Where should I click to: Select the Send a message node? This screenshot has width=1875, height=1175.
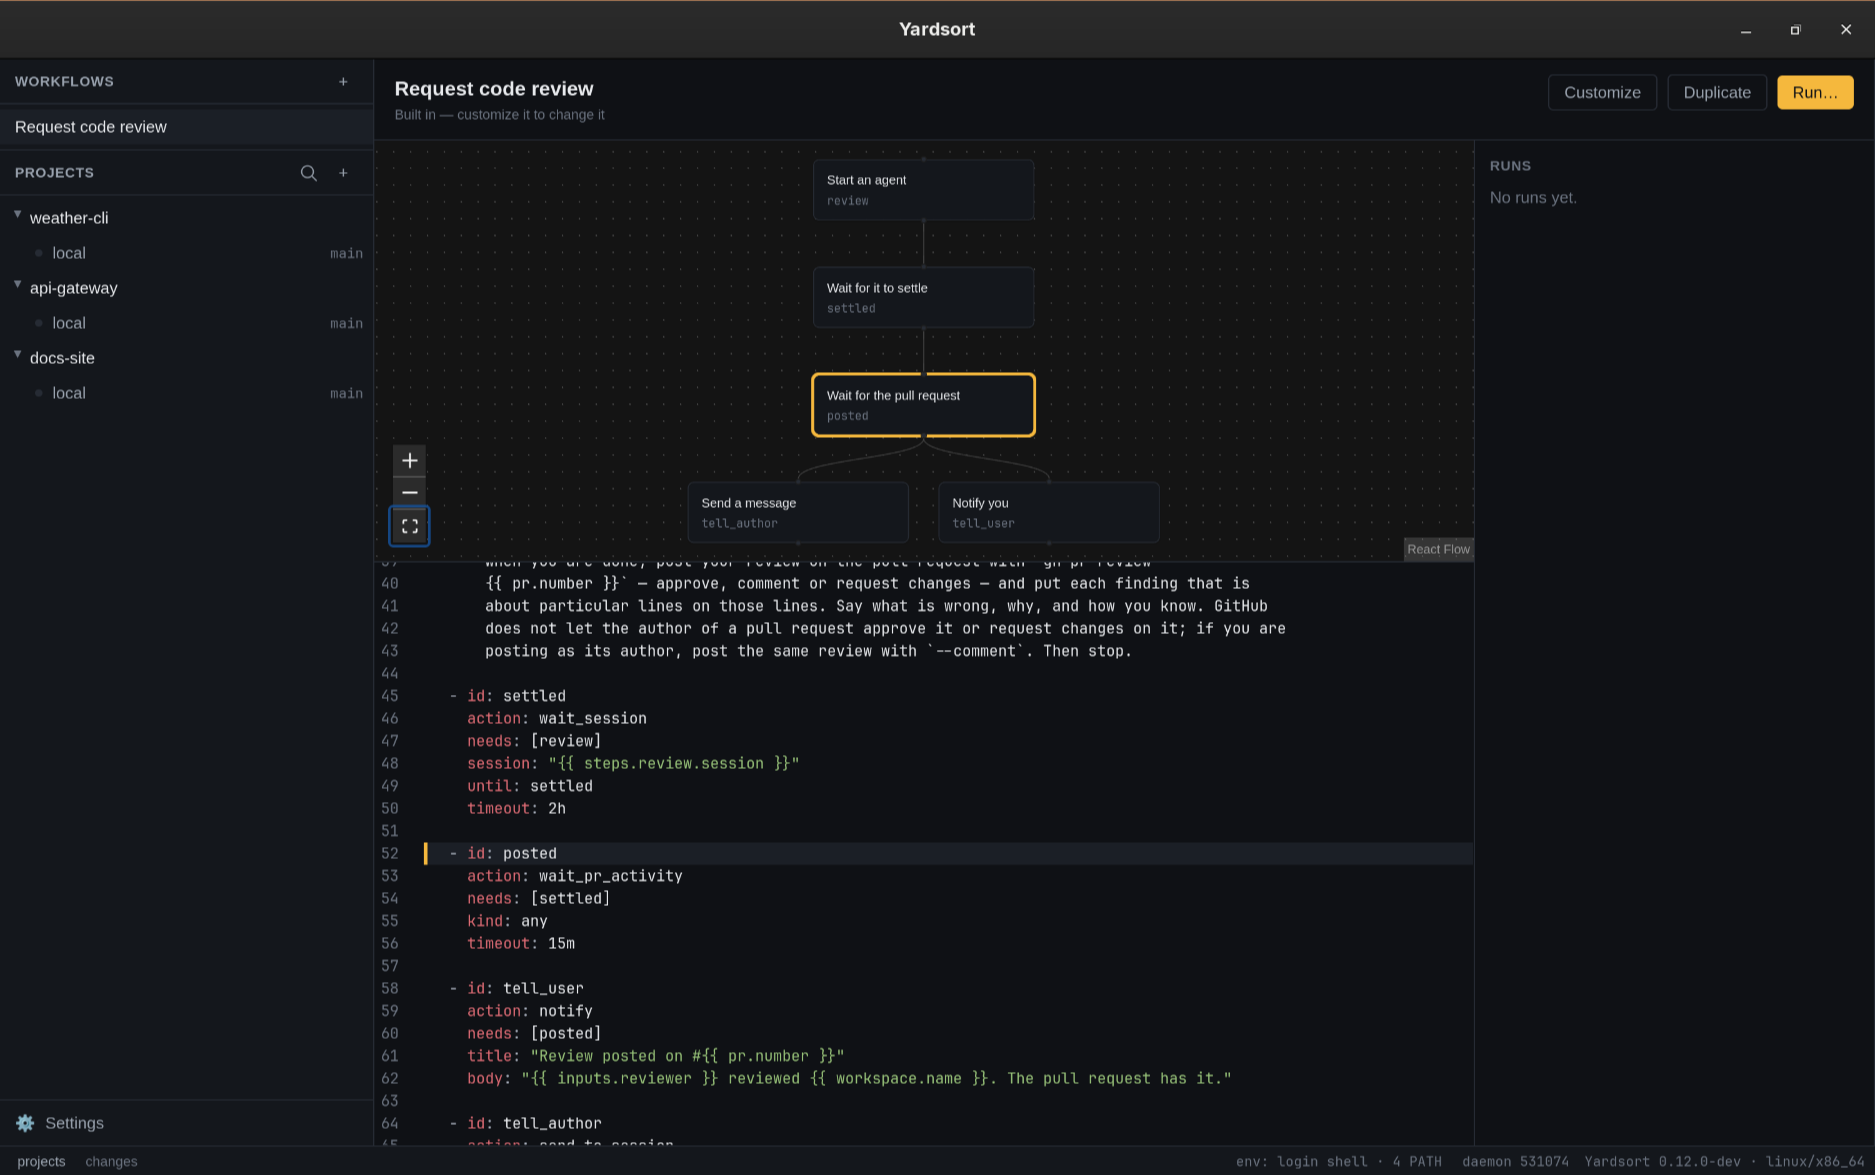[798, 512]
